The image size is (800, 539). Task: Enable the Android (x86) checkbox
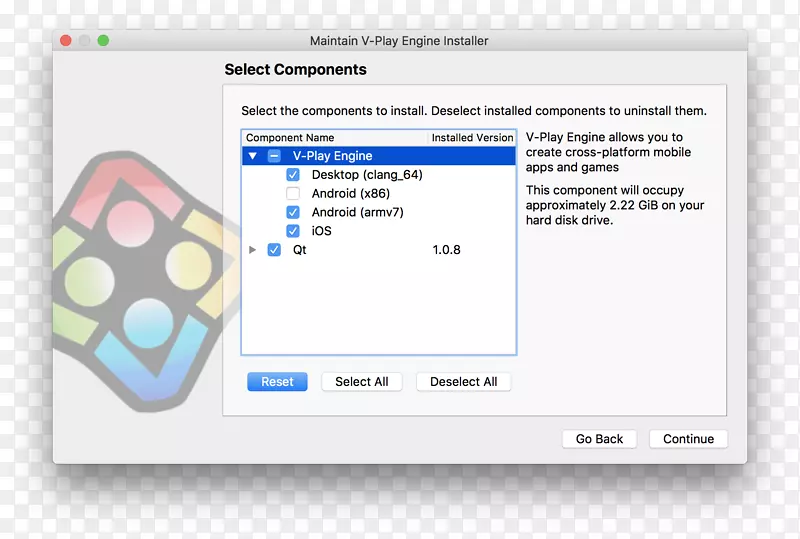click(x=293, y=194)
